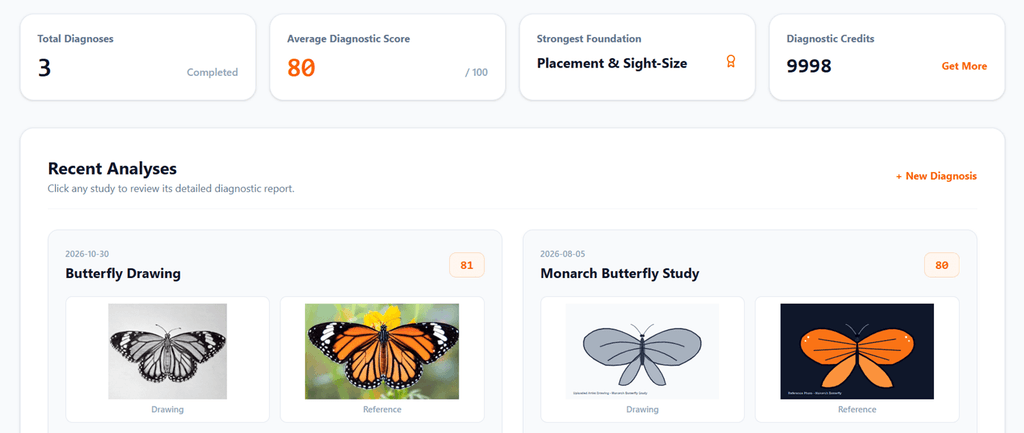Select the Average Diagnostic Score card

(x=387, y=57)
